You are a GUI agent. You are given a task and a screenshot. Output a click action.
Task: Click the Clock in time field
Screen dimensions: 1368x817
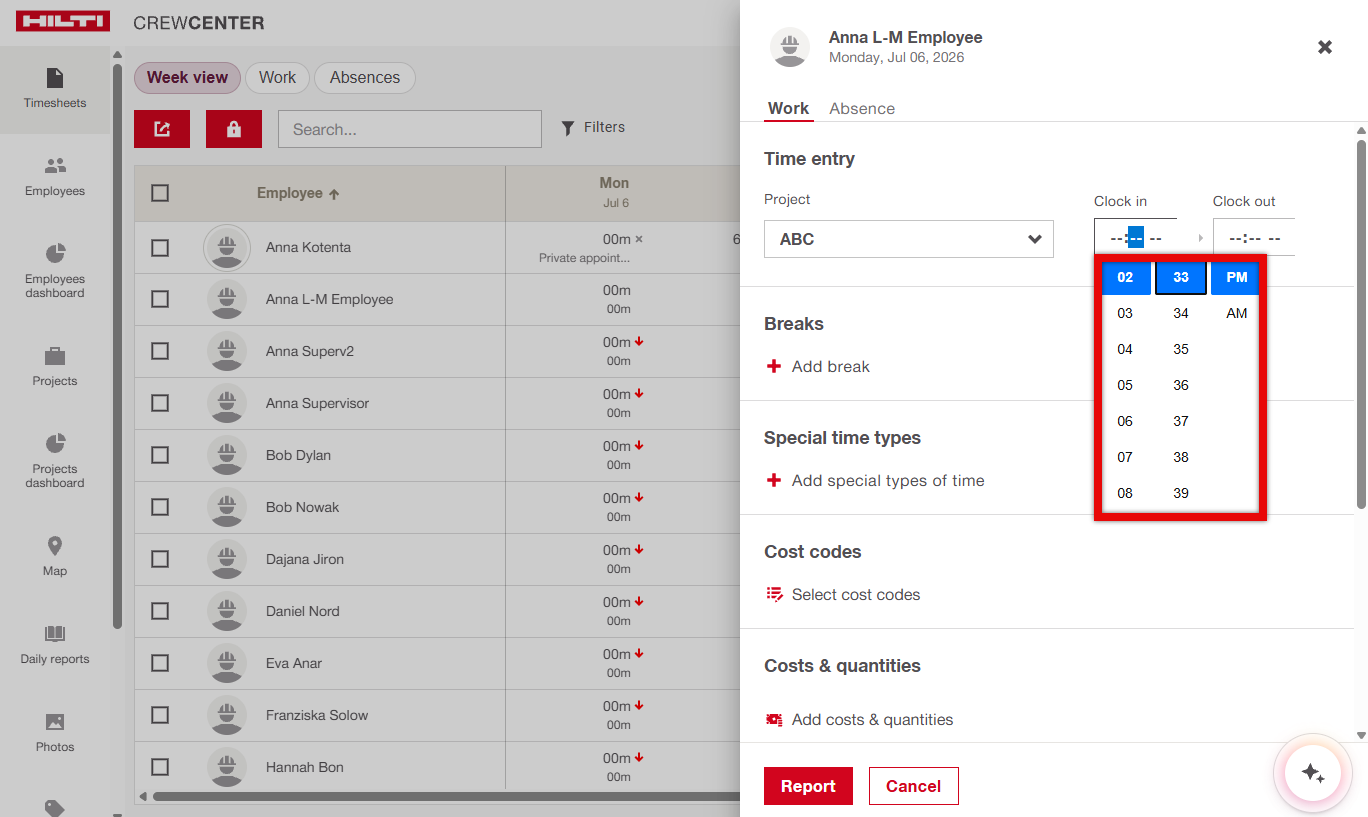pos(1135,238)
